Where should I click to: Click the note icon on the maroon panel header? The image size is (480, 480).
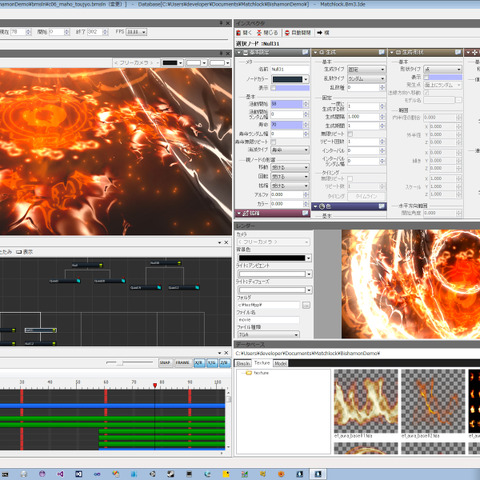305,213
